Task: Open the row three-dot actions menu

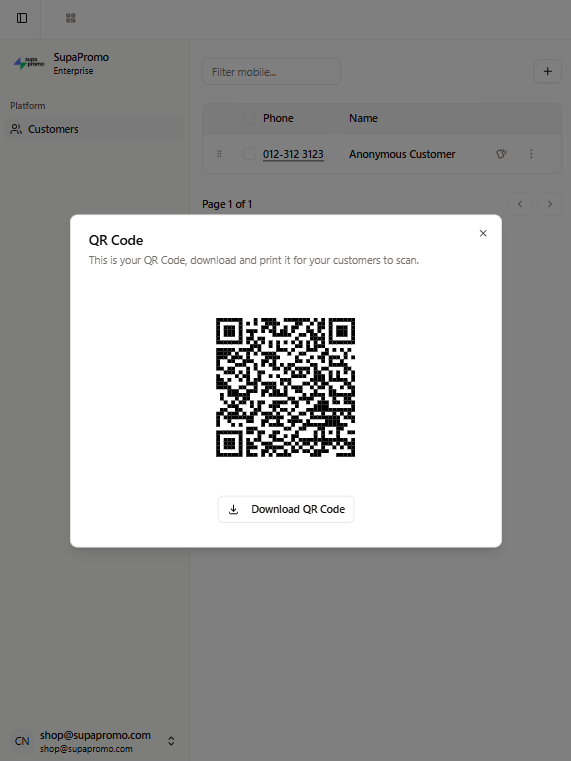Action: click(x=531, y=154)
